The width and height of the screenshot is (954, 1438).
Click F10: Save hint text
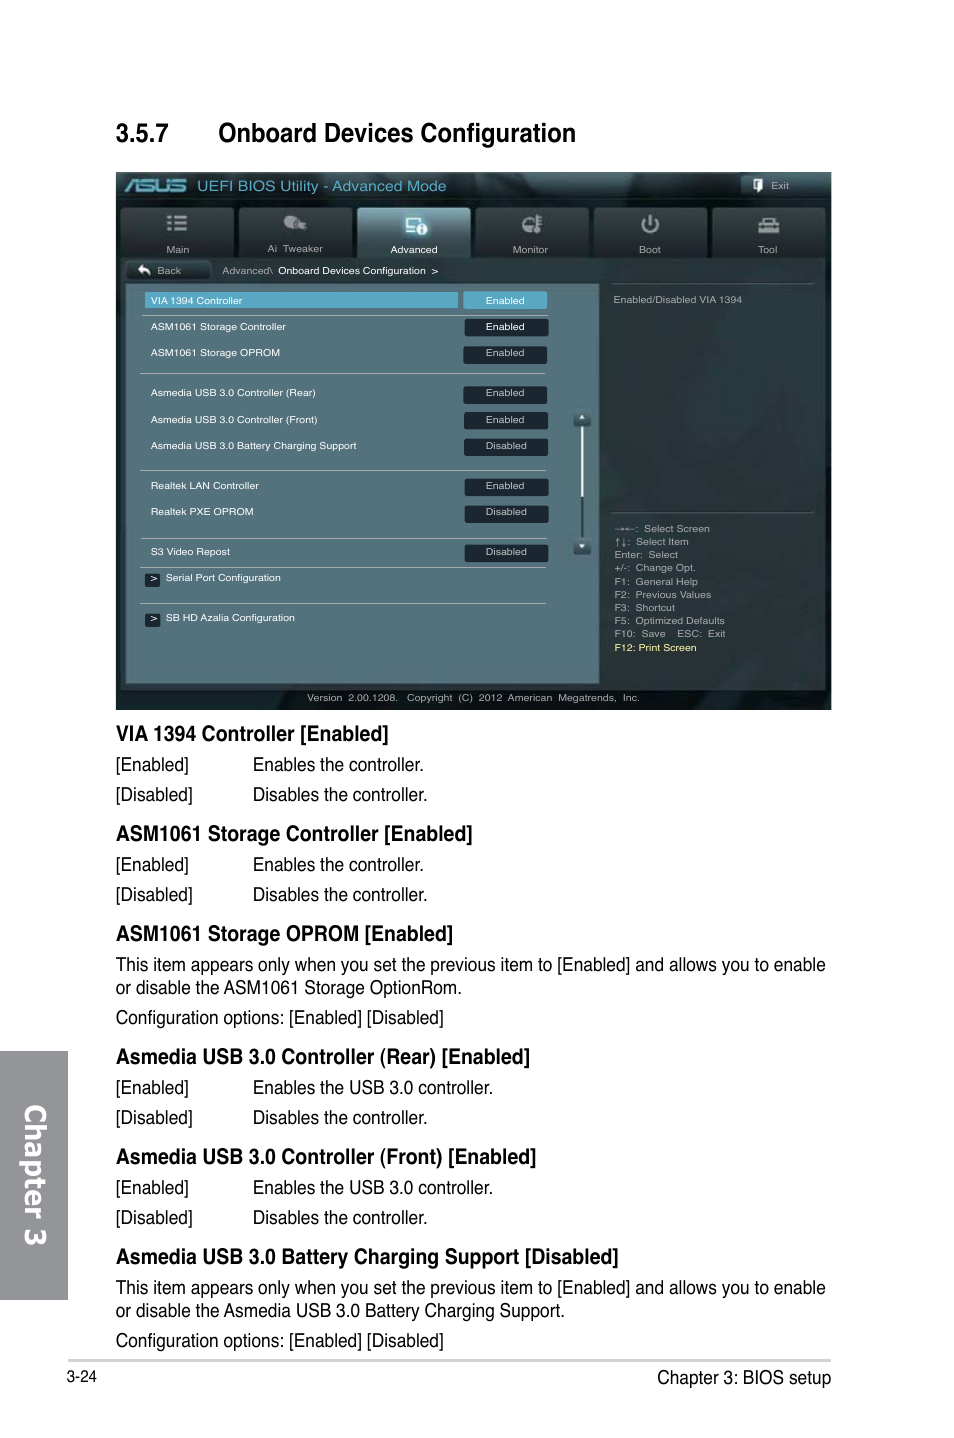point(640,634)
